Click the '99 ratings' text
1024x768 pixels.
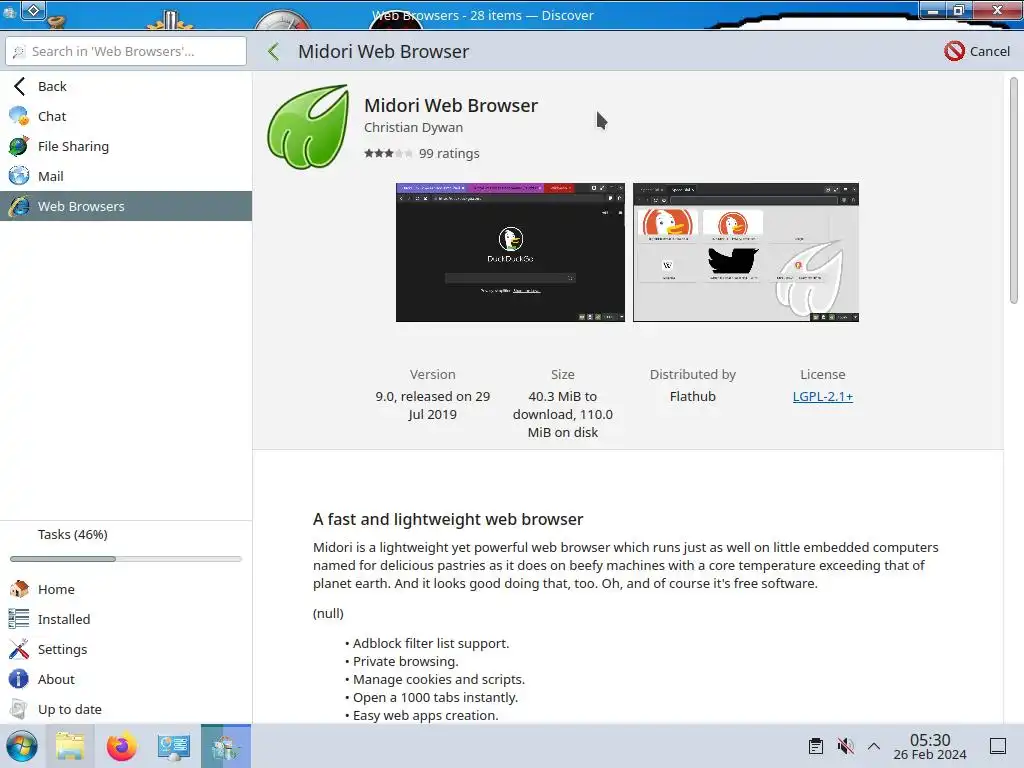(x=449, y=153)
